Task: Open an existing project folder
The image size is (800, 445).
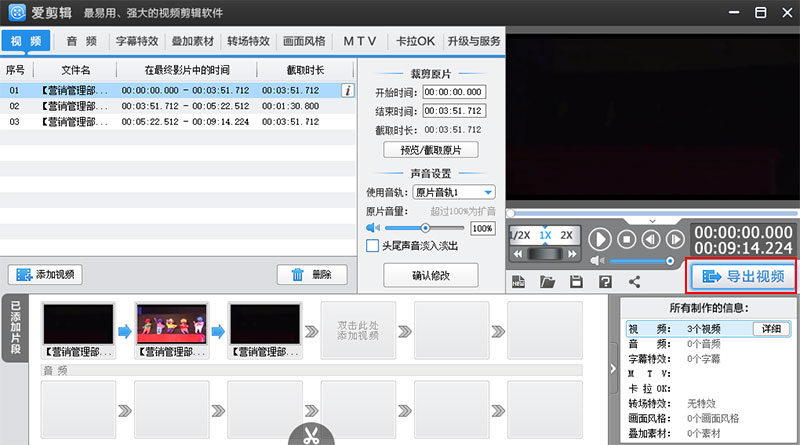Action: tap(547, 282)
